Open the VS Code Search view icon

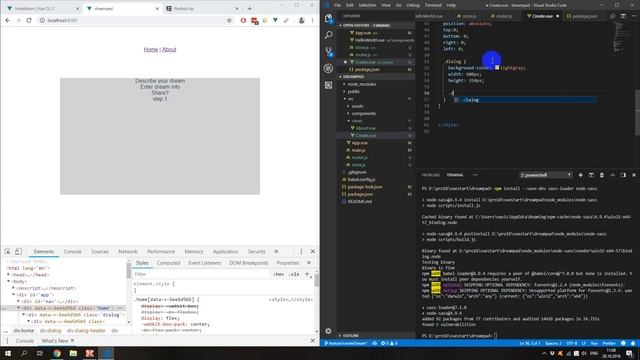(x=329, y=35)
